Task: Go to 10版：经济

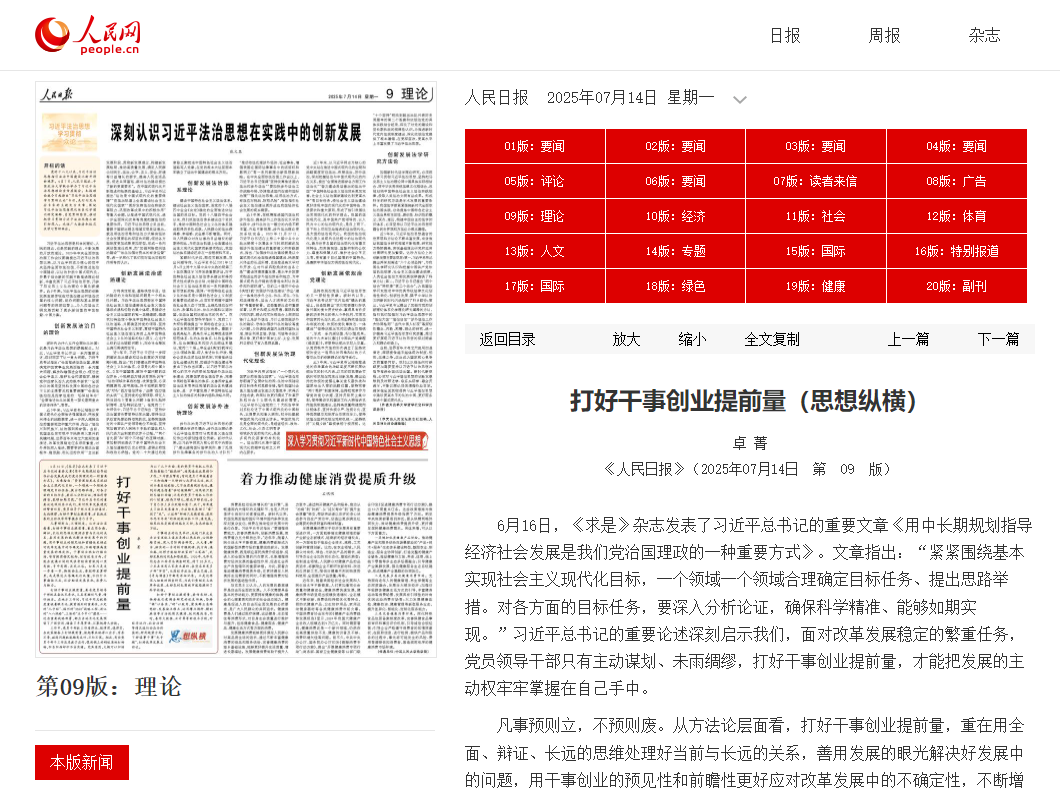Action: coord(675,216)
